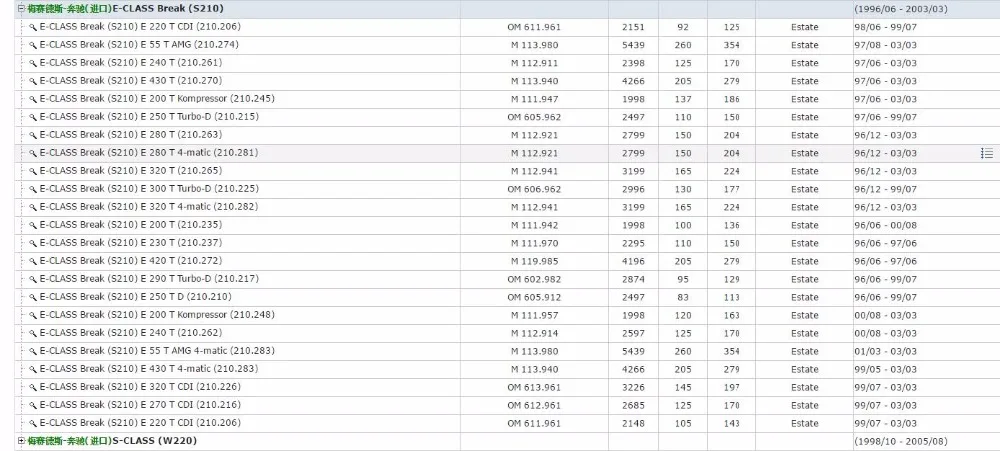The width and height of the screenshot is (1000, 451).
Task: Open the magnifier icon for E 300 T Turbo-D (210.225)
Action: (33, 189)
